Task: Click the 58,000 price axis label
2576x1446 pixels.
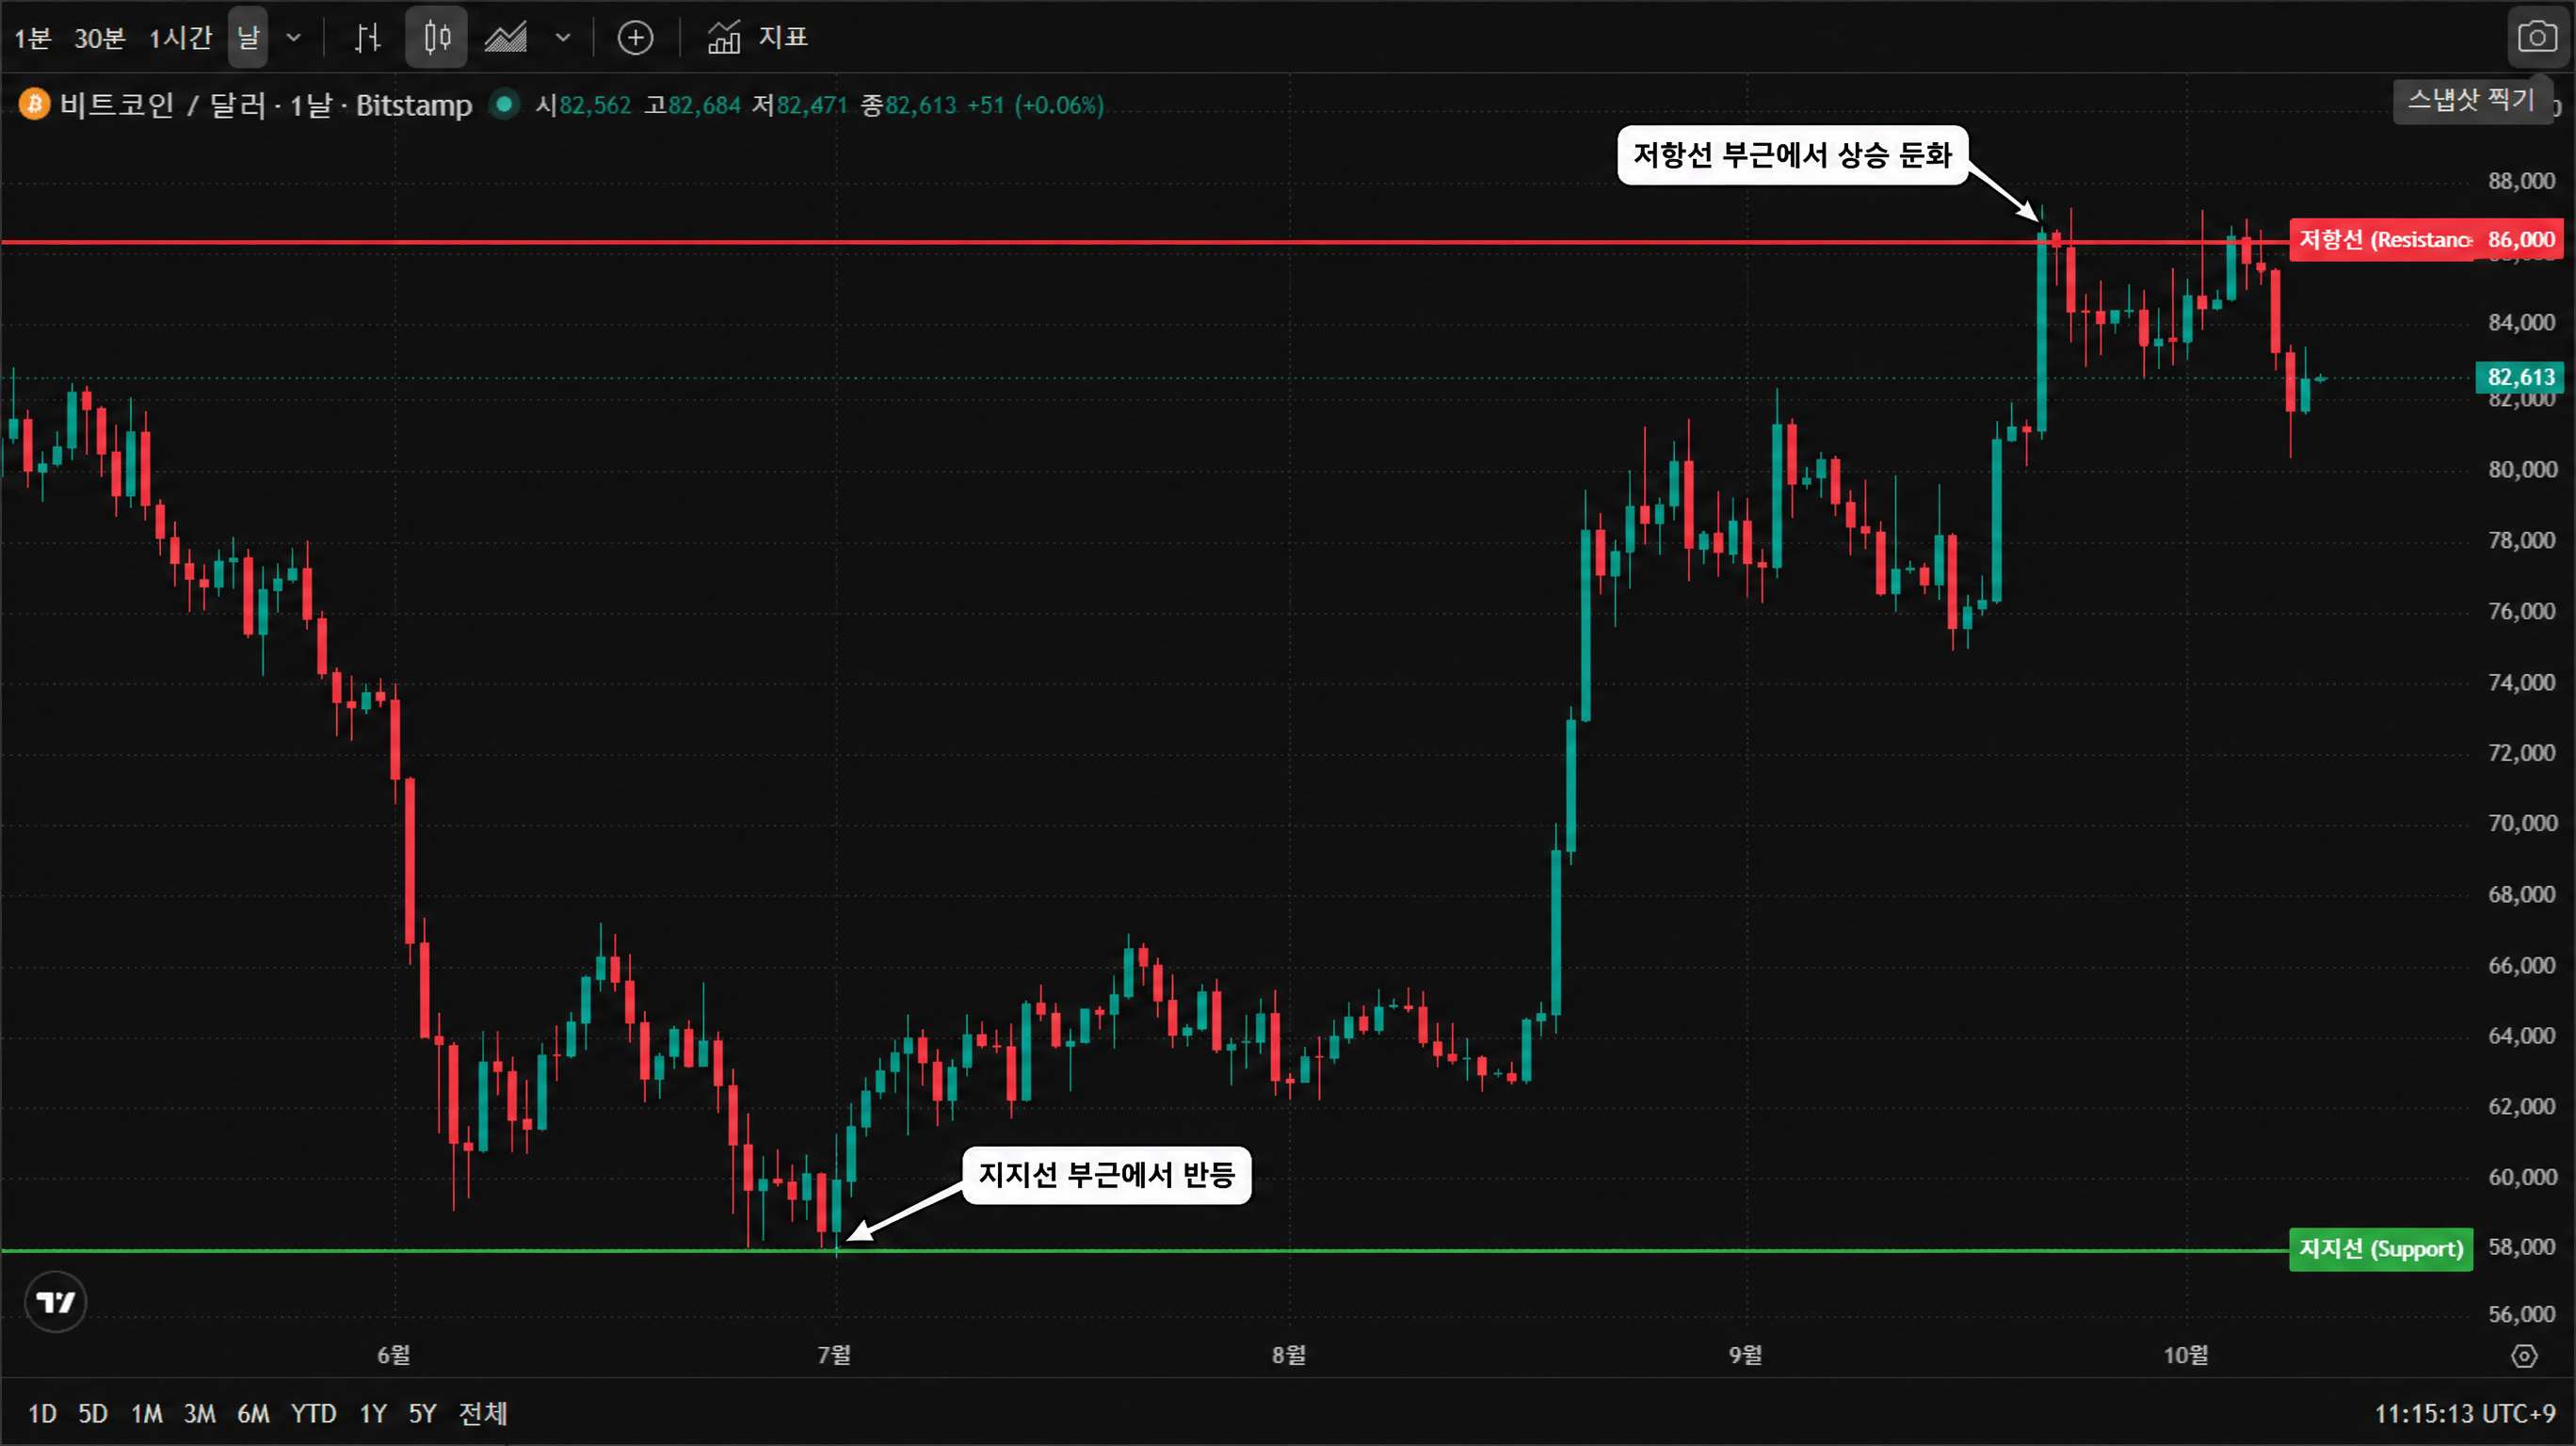Action: (2521, 1246)
